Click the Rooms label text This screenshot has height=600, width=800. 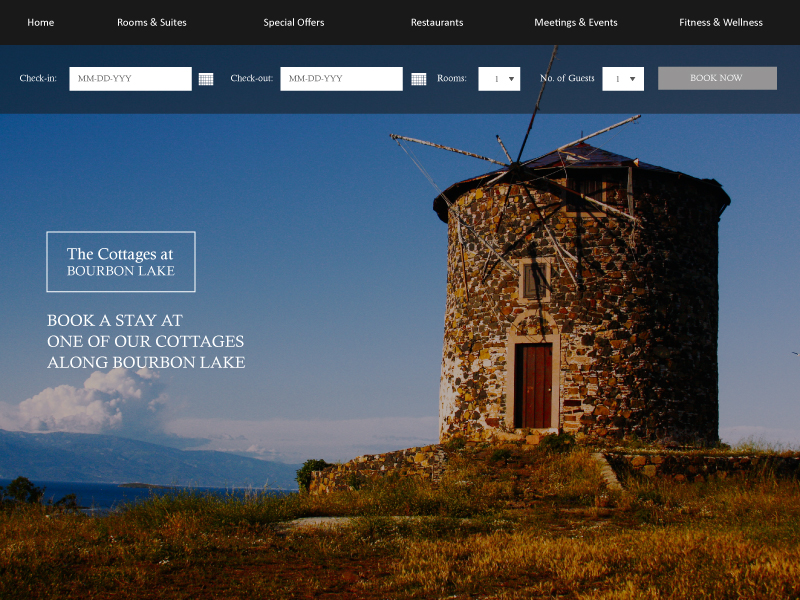(452, 79)
